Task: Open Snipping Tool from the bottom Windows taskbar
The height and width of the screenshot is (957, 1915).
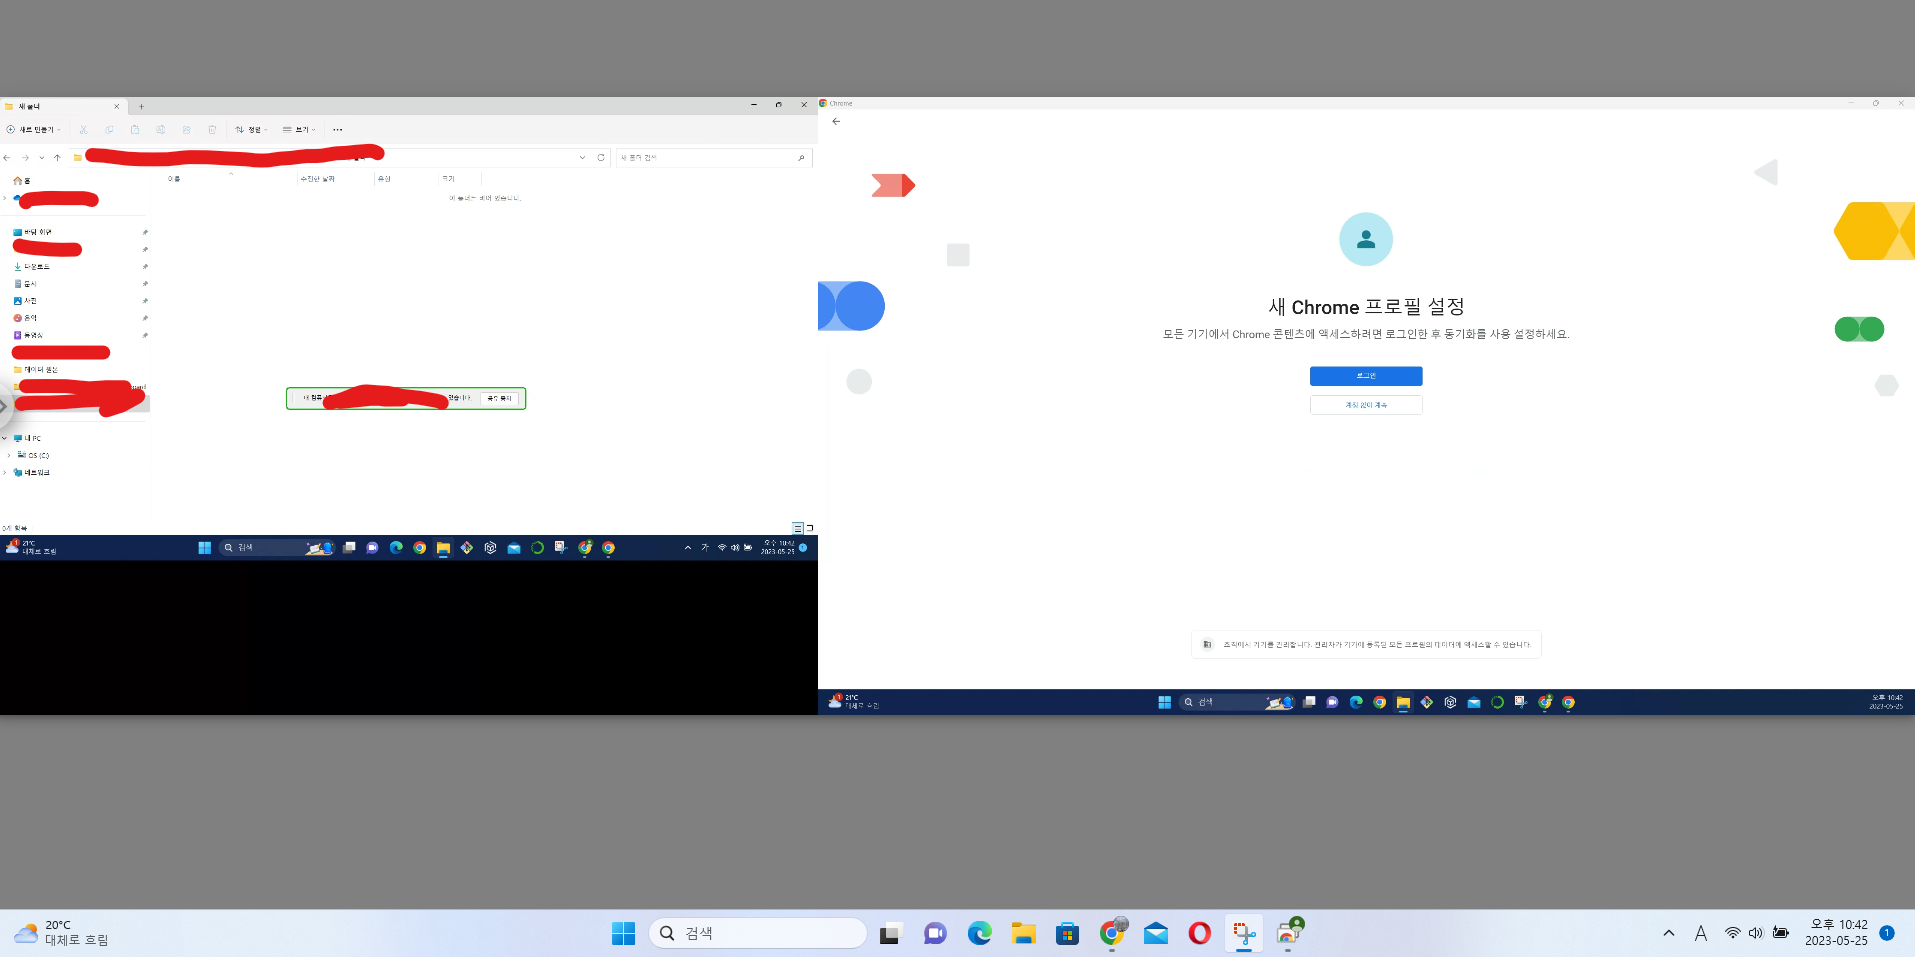Action: [1244, 933]
